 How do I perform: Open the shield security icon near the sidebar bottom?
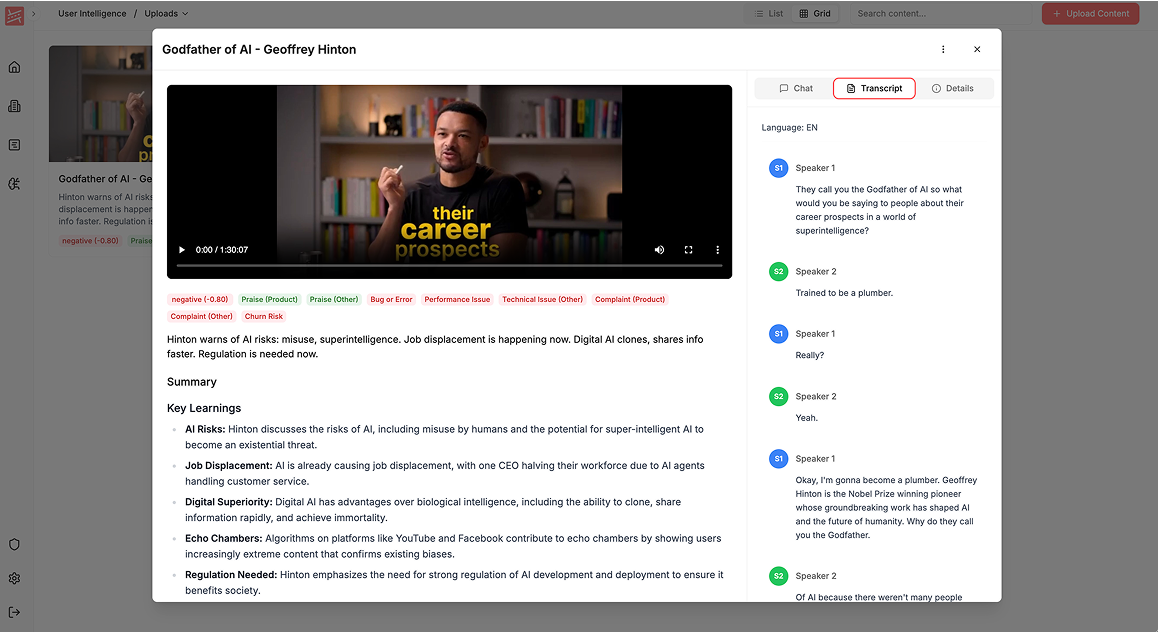[x=14, y=544]
